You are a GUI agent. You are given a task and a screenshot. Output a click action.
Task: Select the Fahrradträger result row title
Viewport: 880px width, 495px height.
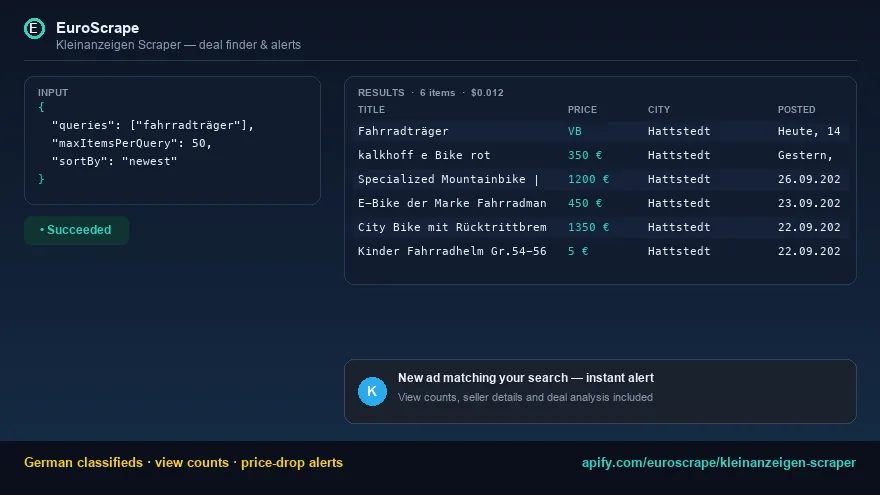(x=403, y=131)
